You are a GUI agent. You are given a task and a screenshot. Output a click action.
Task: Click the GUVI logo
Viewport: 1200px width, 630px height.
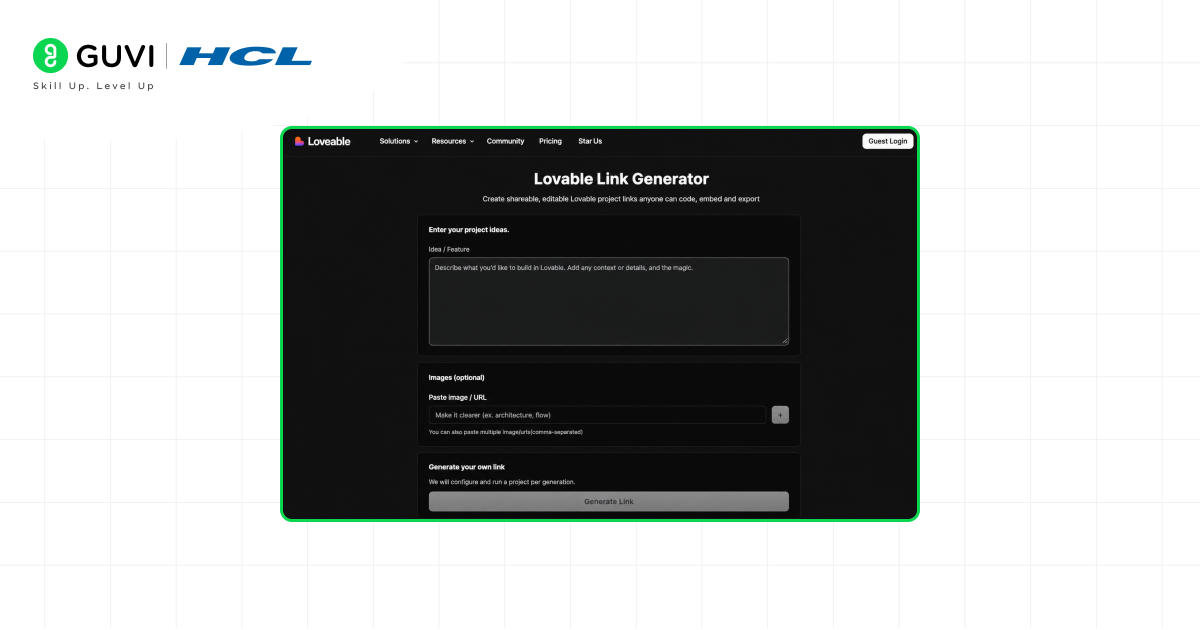click(93, 56)
